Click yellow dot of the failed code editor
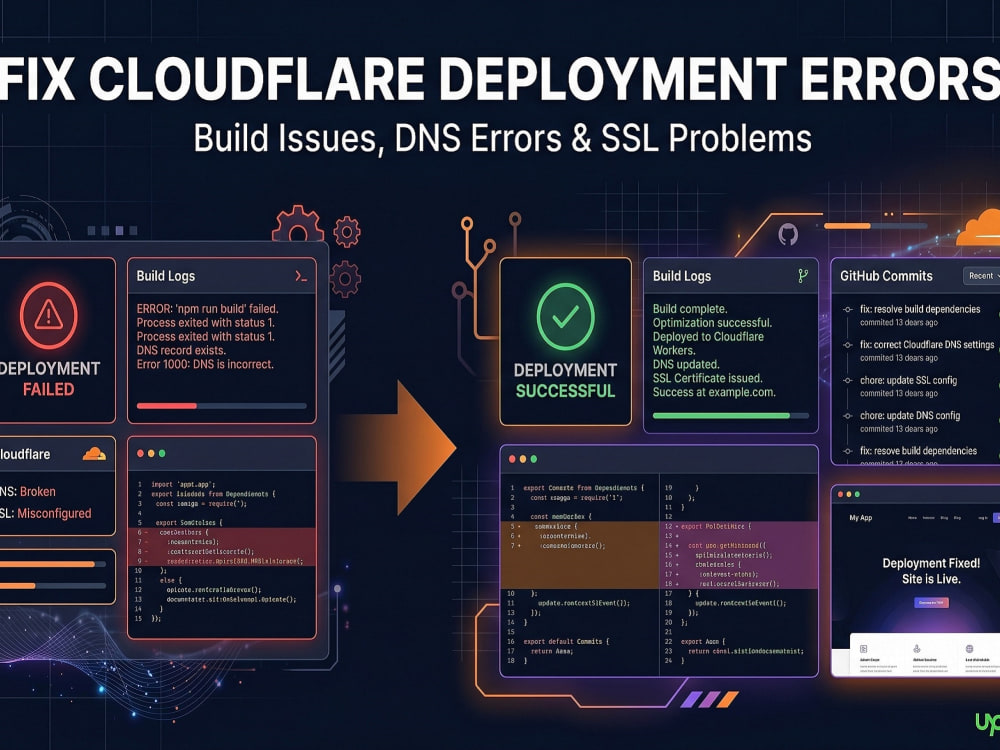The width and height of the screenshot is (1000, 750). pos(151,453)
